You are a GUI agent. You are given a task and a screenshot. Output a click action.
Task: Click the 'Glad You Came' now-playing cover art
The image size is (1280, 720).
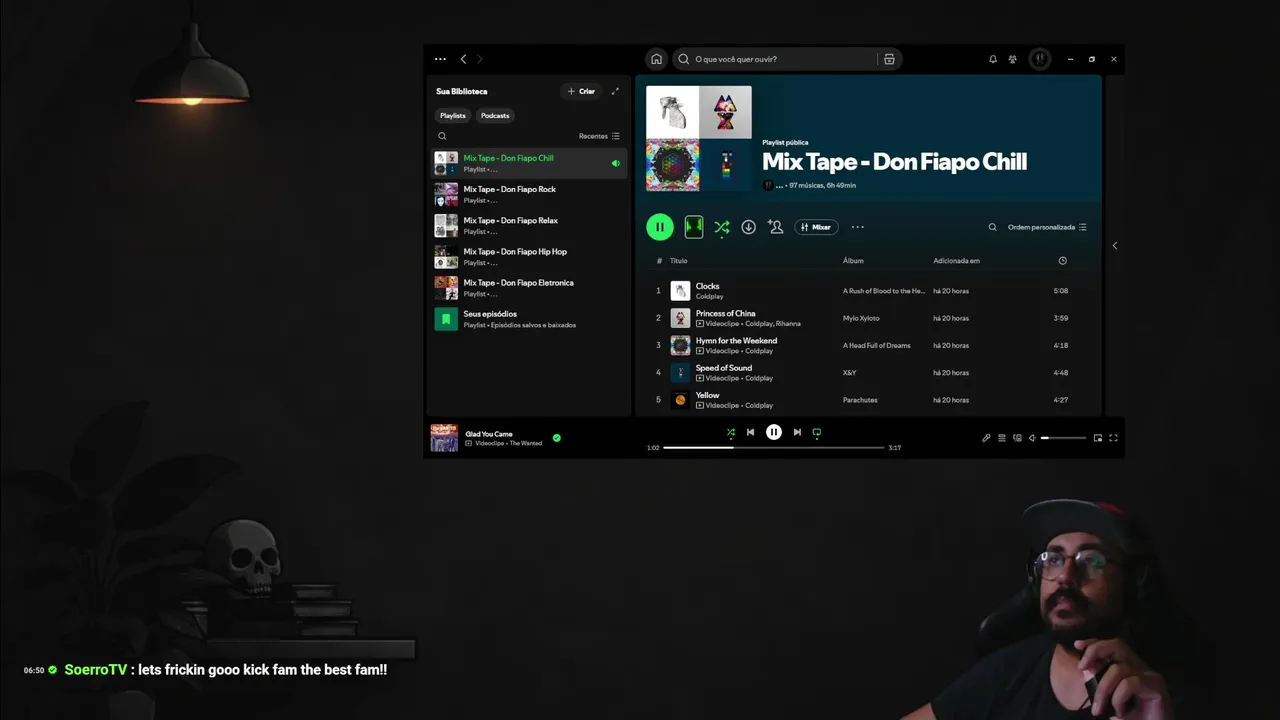click(x=444, y=438)
